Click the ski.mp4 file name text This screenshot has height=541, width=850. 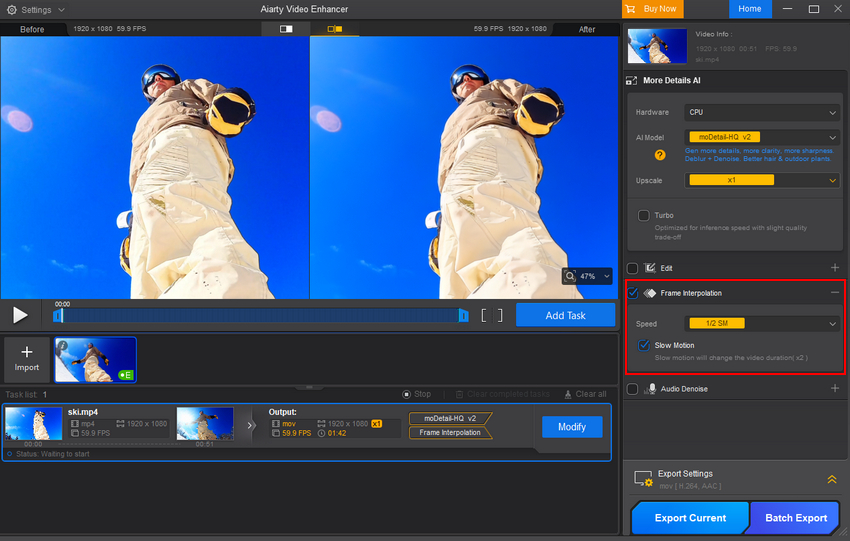pyautogui.click(x=82, y=412)
